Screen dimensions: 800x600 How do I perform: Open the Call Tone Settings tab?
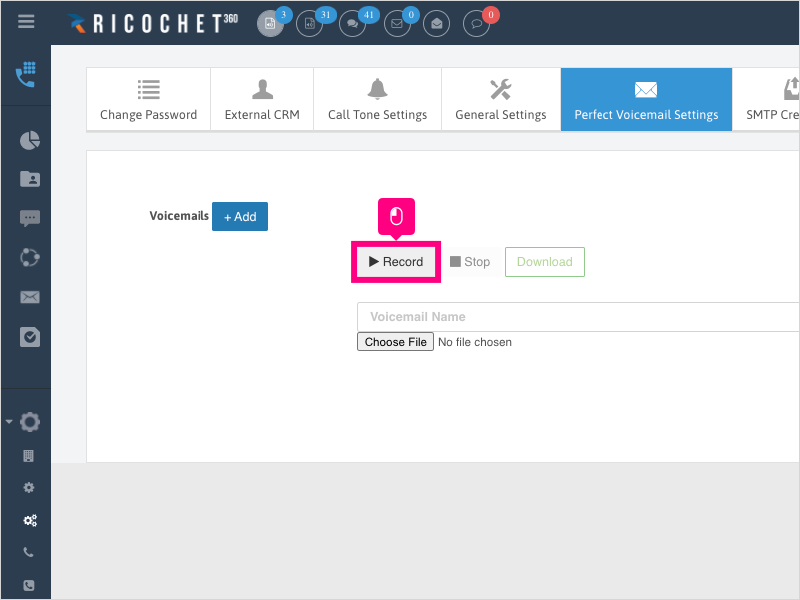[378, 99]
